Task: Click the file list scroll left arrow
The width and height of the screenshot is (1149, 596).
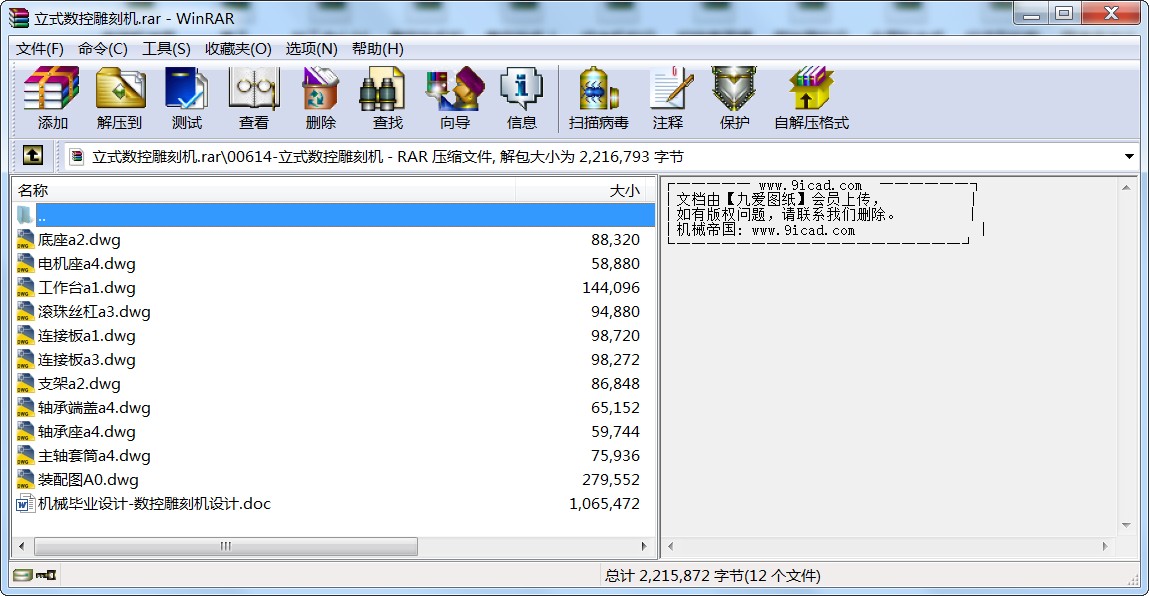Action: coord(21,546)
